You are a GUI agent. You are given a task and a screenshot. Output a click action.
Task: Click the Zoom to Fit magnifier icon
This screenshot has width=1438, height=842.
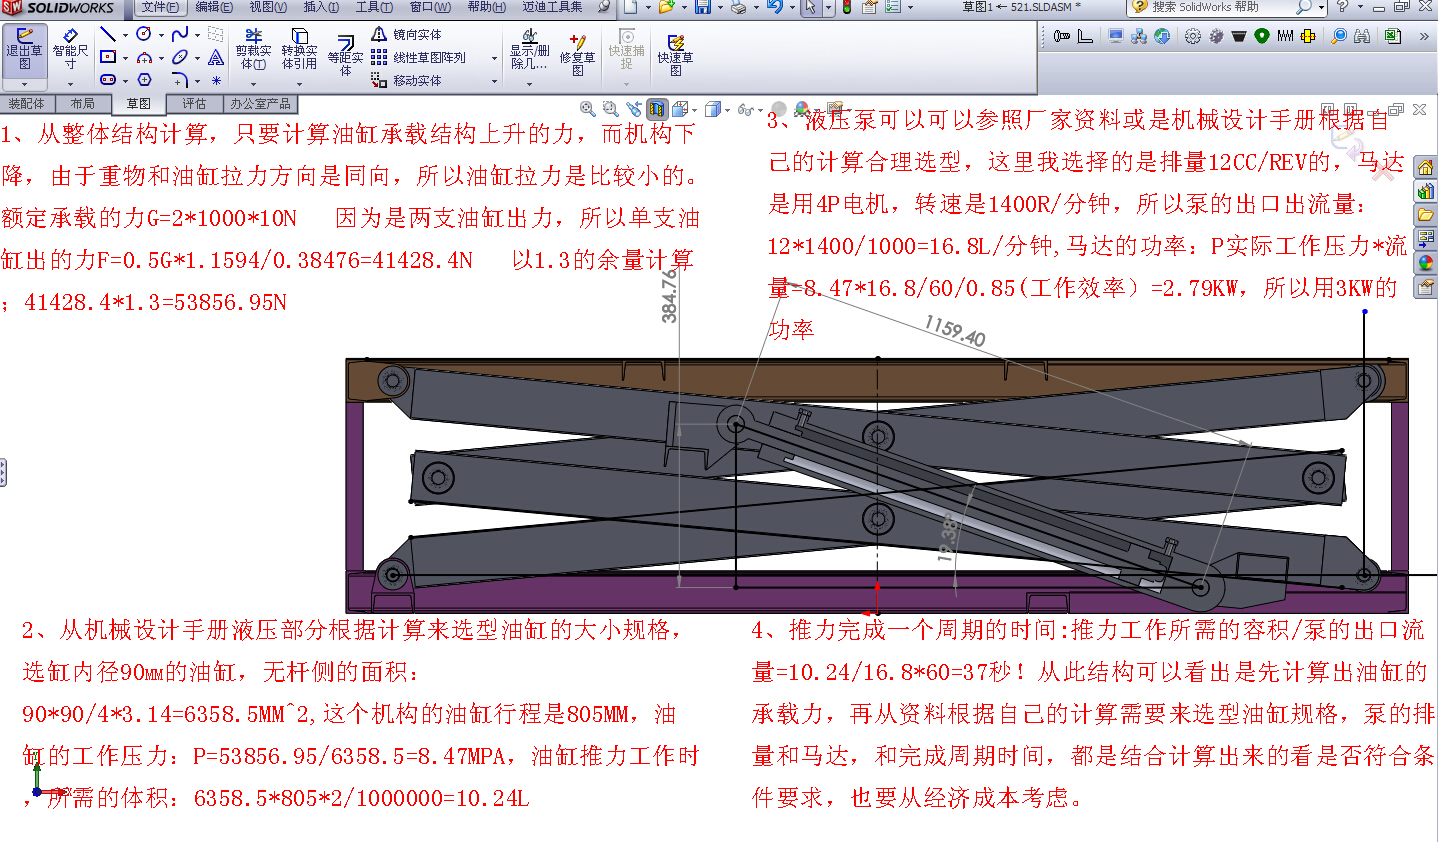click(588, 109)
